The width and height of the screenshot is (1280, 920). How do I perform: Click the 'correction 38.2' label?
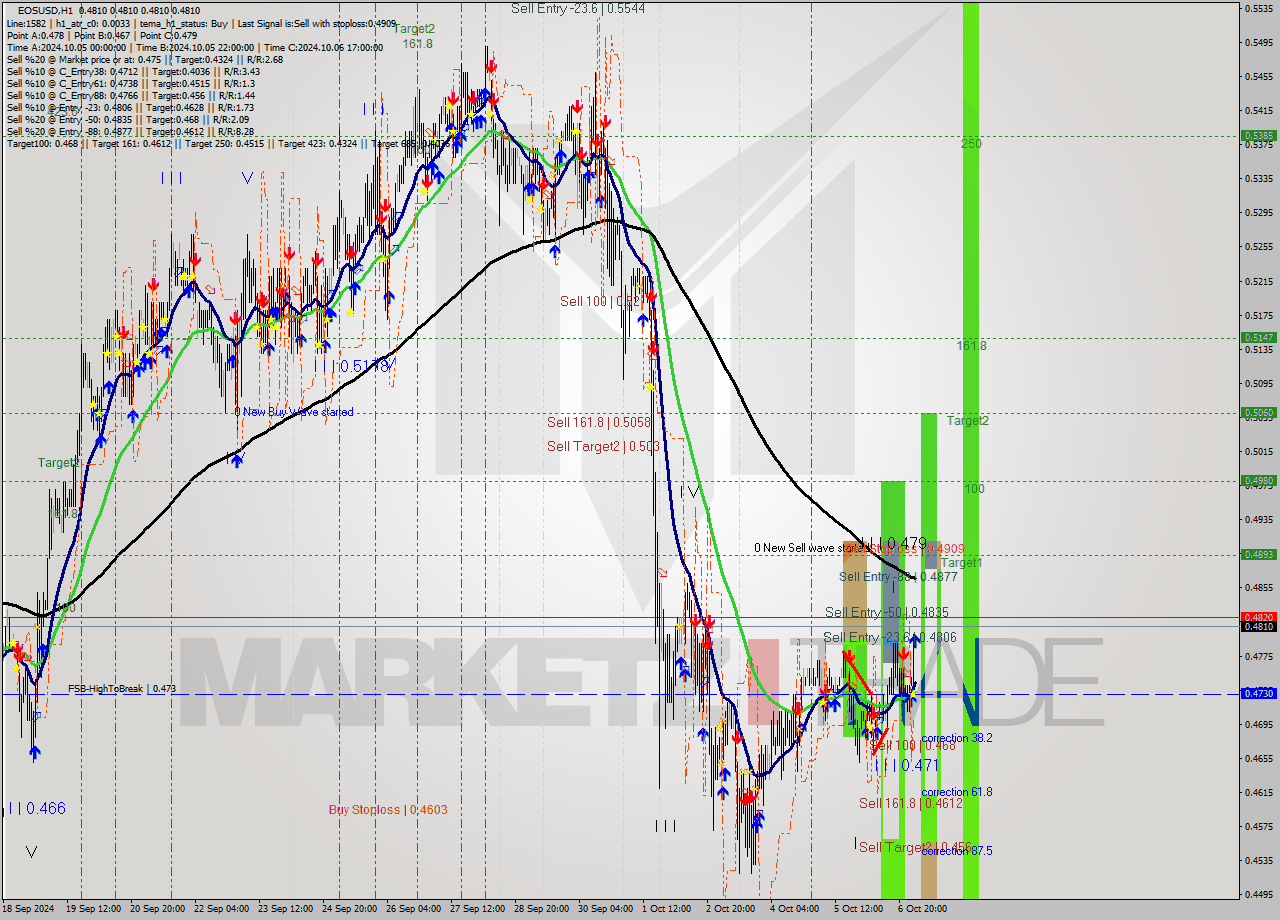pyautogui.click(x=957, y=738)
